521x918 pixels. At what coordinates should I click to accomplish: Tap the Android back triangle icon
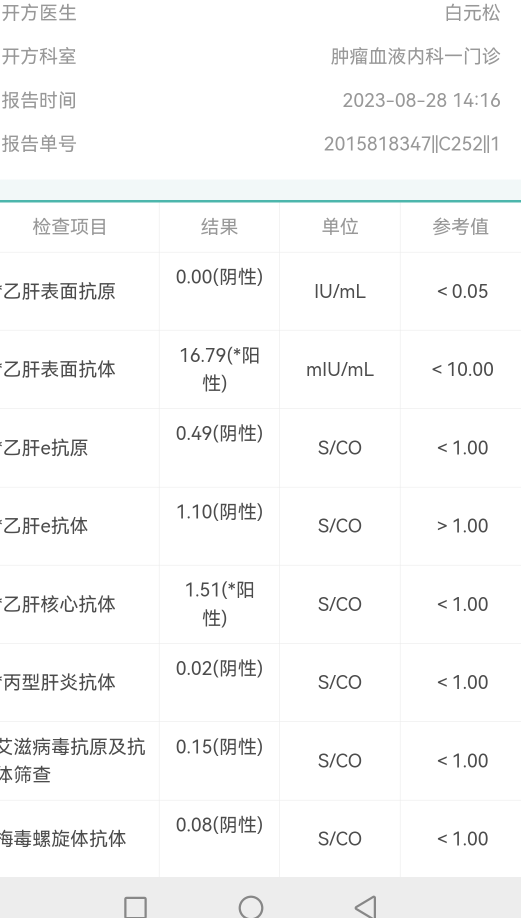pyautogui.click(x=366, y=906)
